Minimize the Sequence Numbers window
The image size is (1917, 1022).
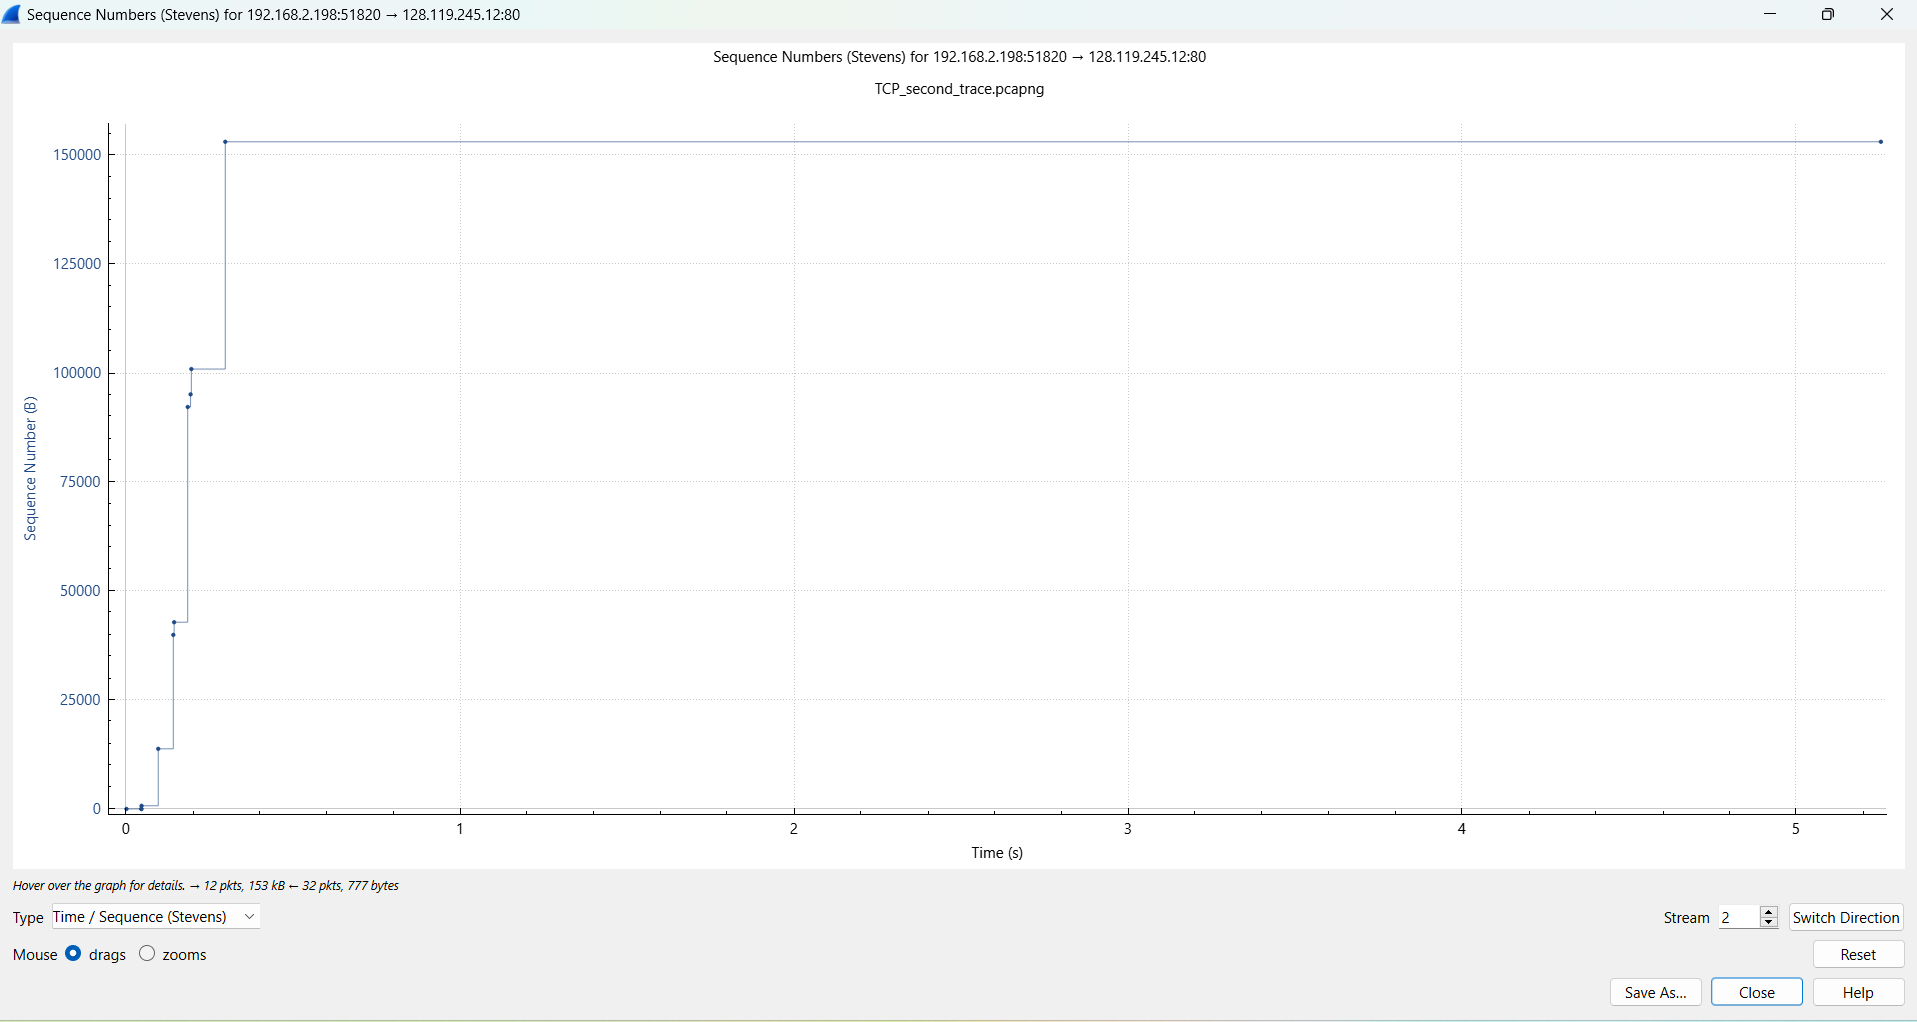[1770, 15]
